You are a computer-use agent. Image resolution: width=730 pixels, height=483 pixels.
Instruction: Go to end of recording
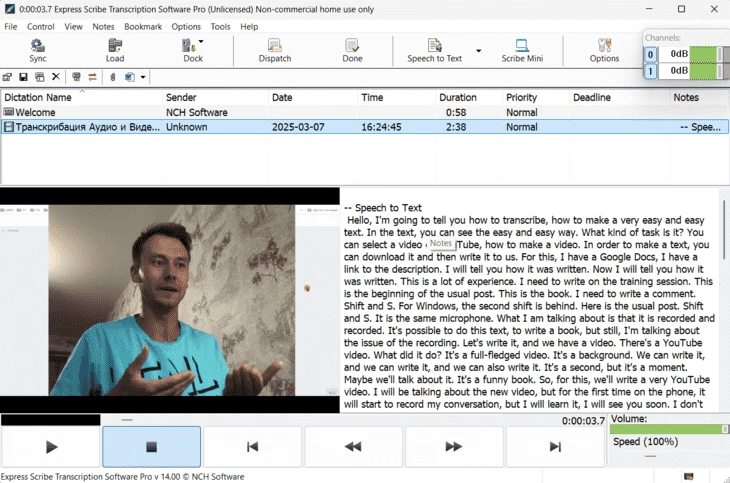coord(554,447)
